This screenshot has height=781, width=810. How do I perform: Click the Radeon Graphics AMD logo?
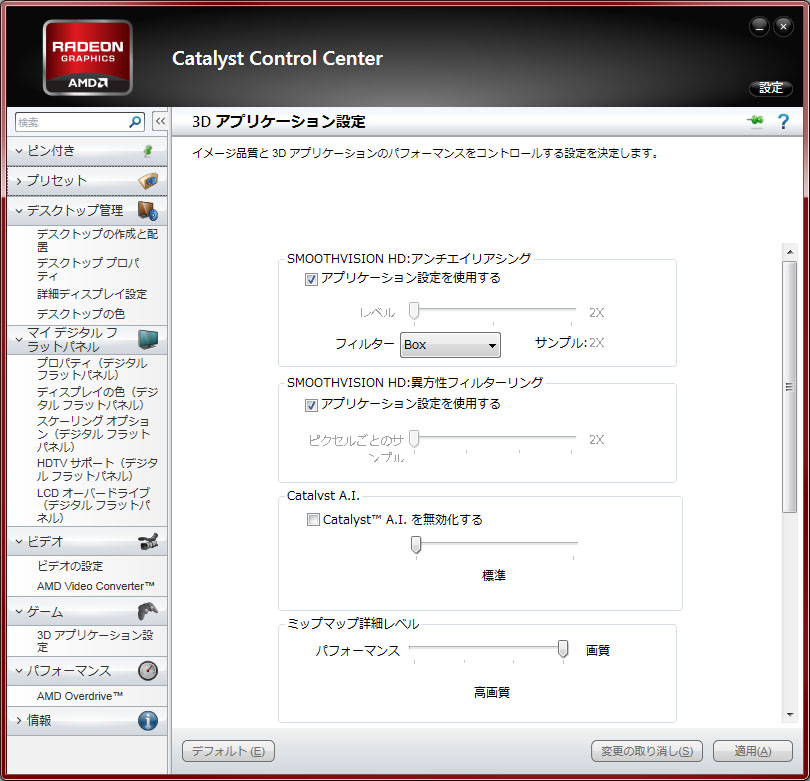click(88, 58)
